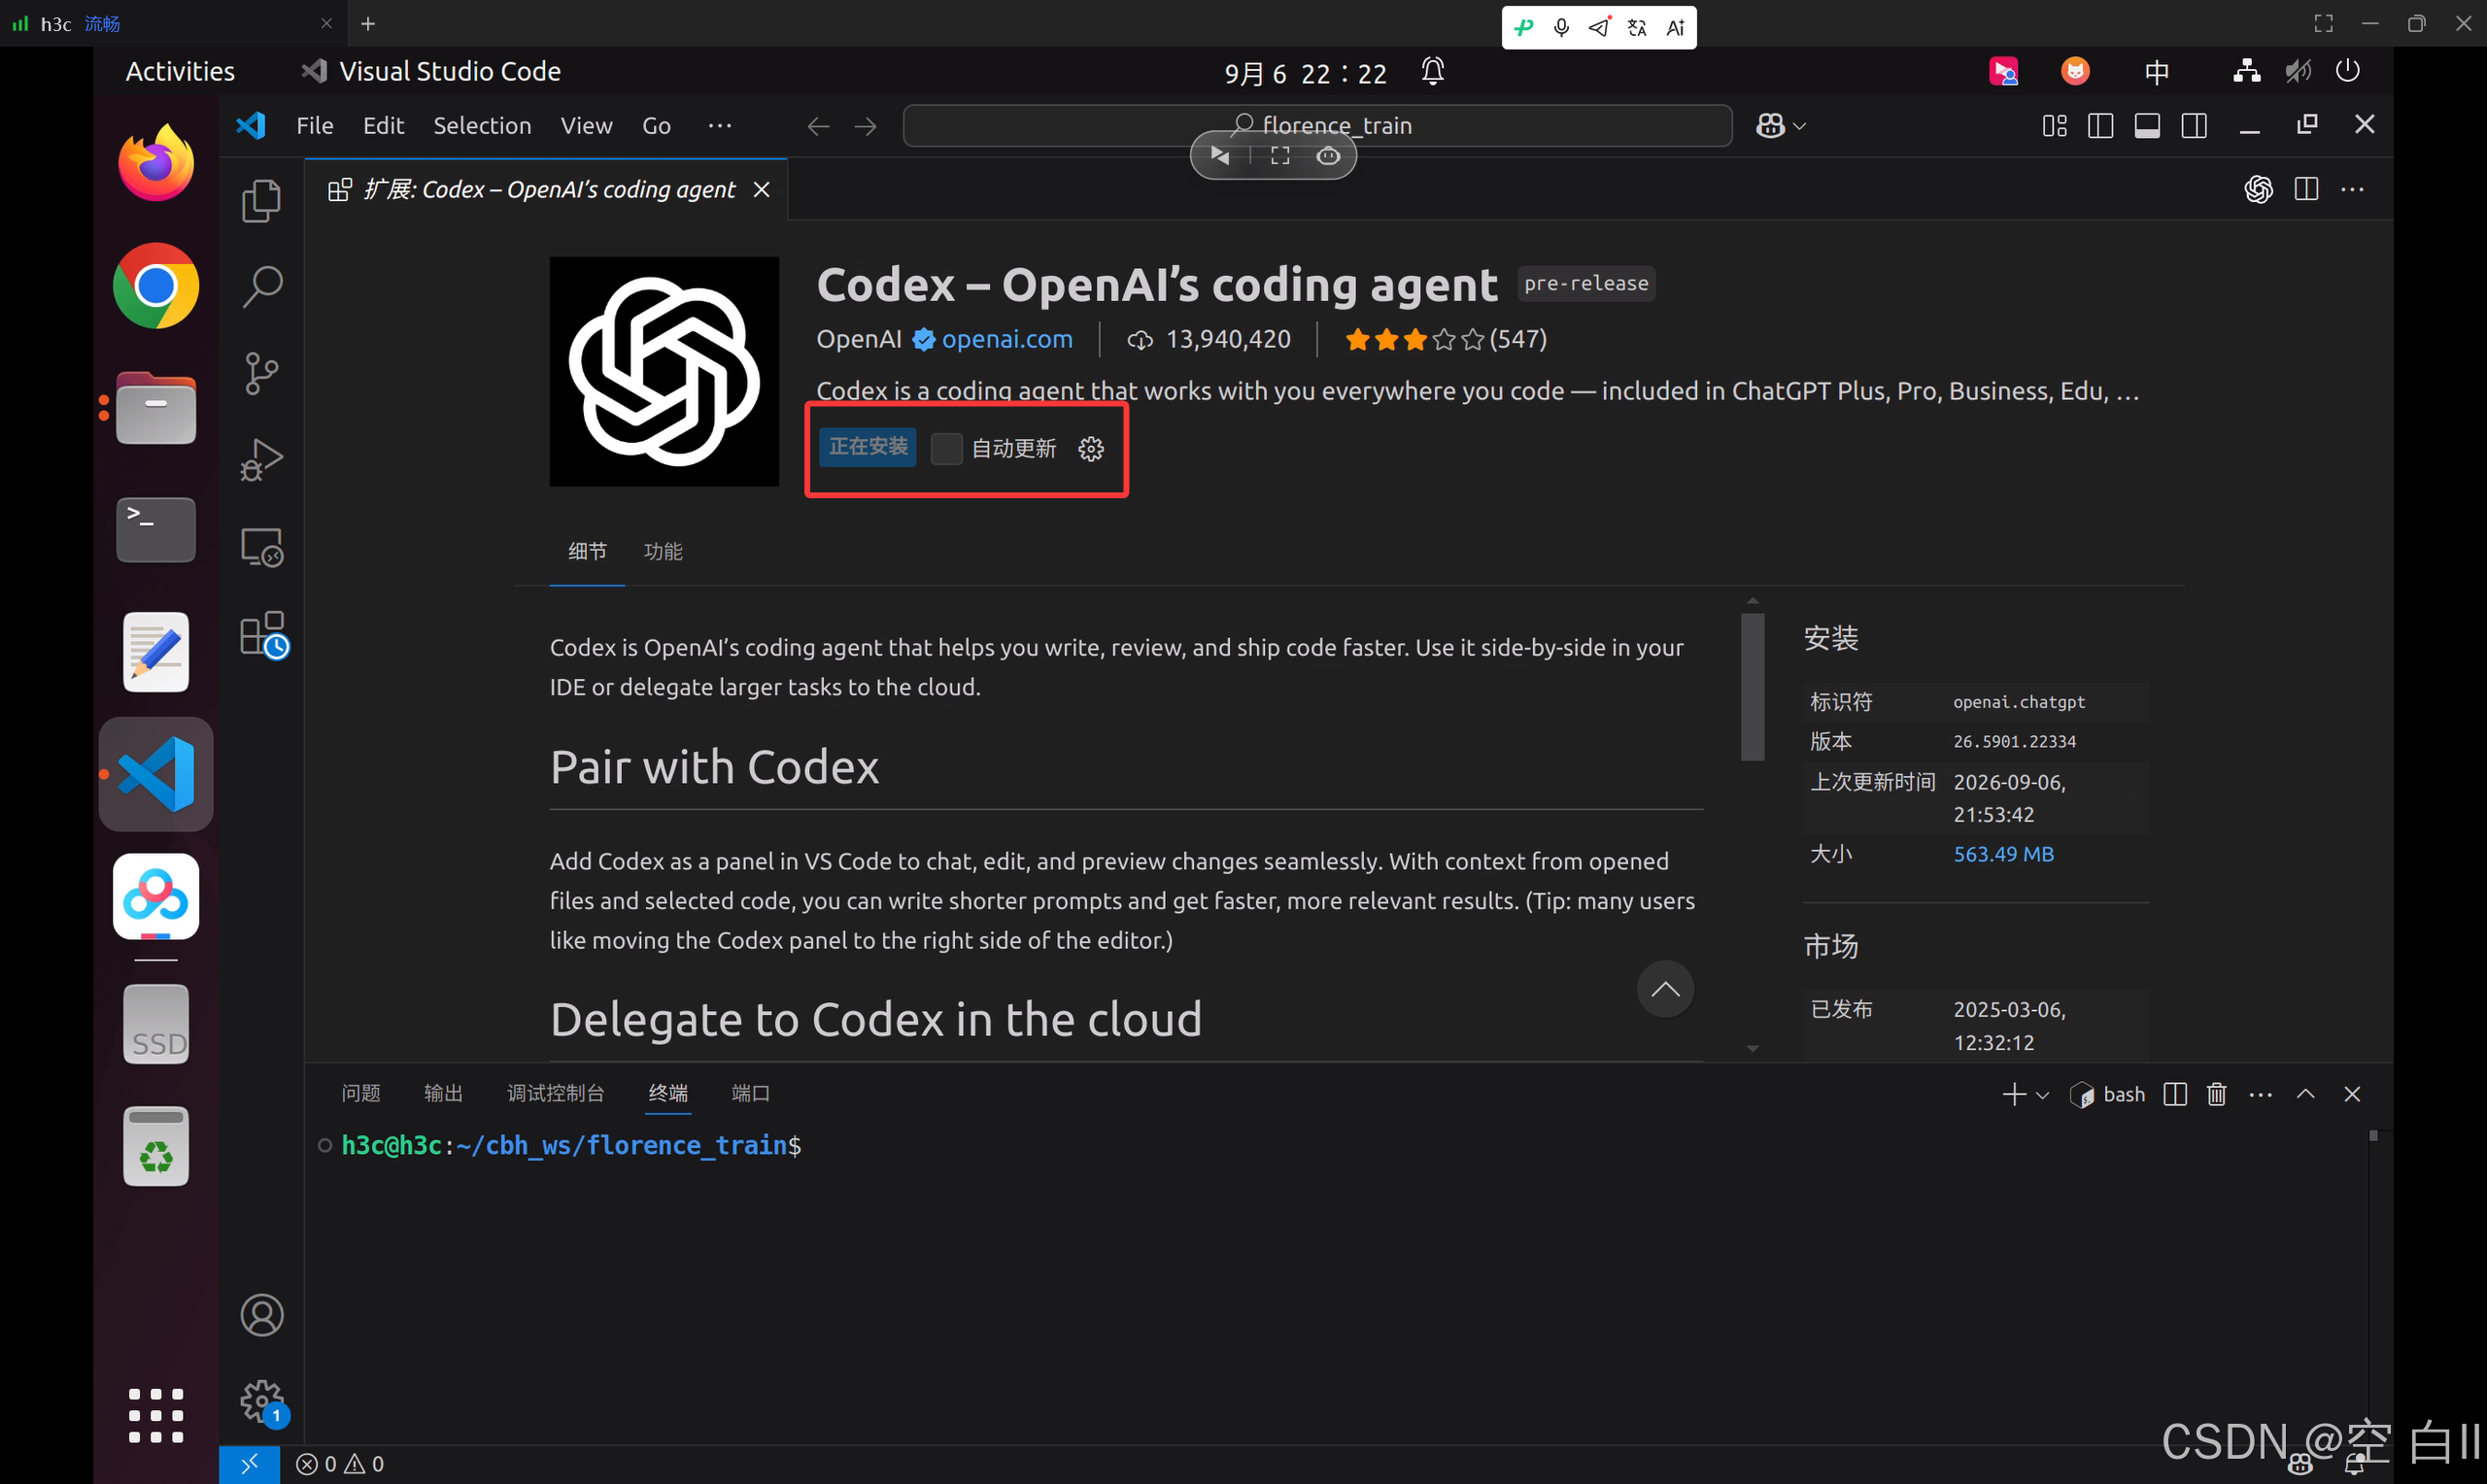This screenshot has height=1484, width=2487.
Task: Open Codex ChatGPT icon in editor toolbar
Action: [2258, 189]
